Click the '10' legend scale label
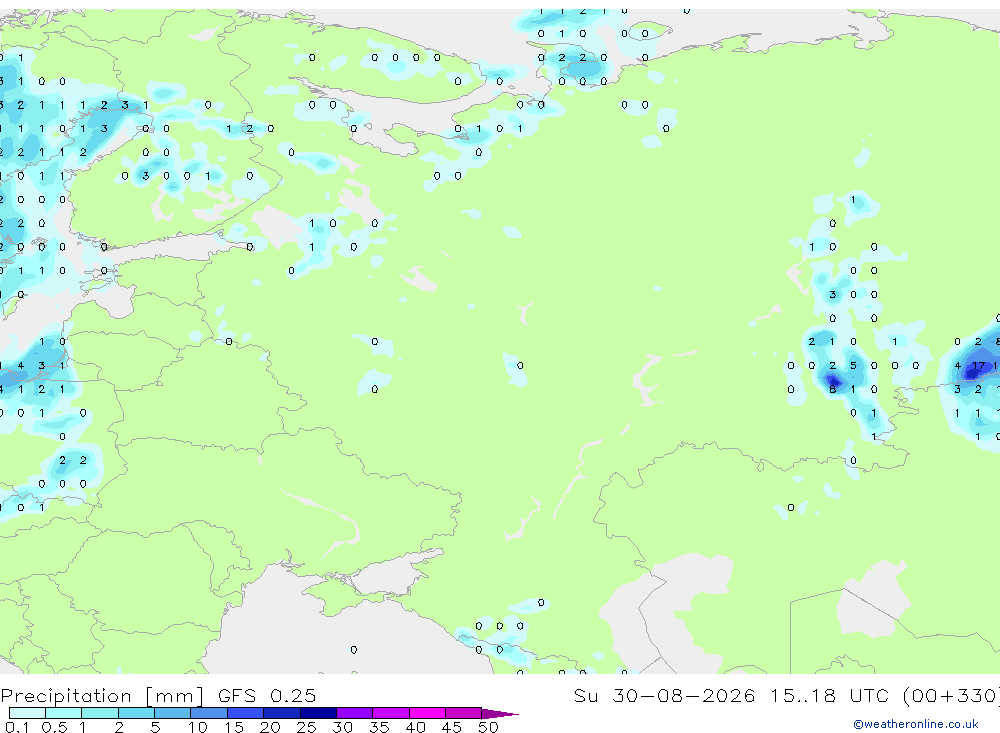The image size is (1000, 733). click(198, 727)
